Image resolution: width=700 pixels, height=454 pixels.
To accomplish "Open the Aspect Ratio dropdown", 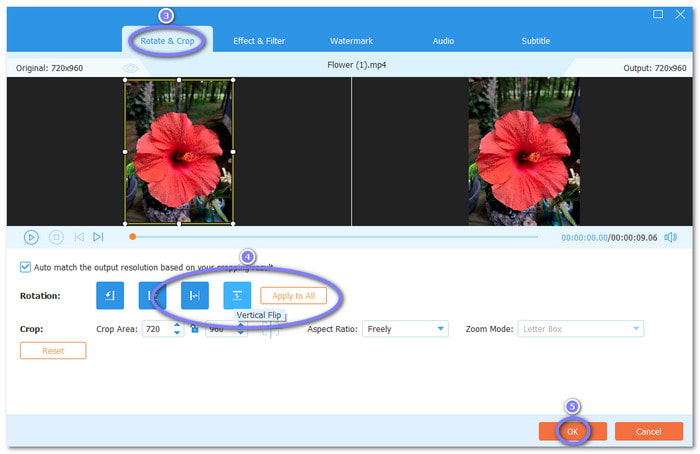I will [x=405, y=329].
